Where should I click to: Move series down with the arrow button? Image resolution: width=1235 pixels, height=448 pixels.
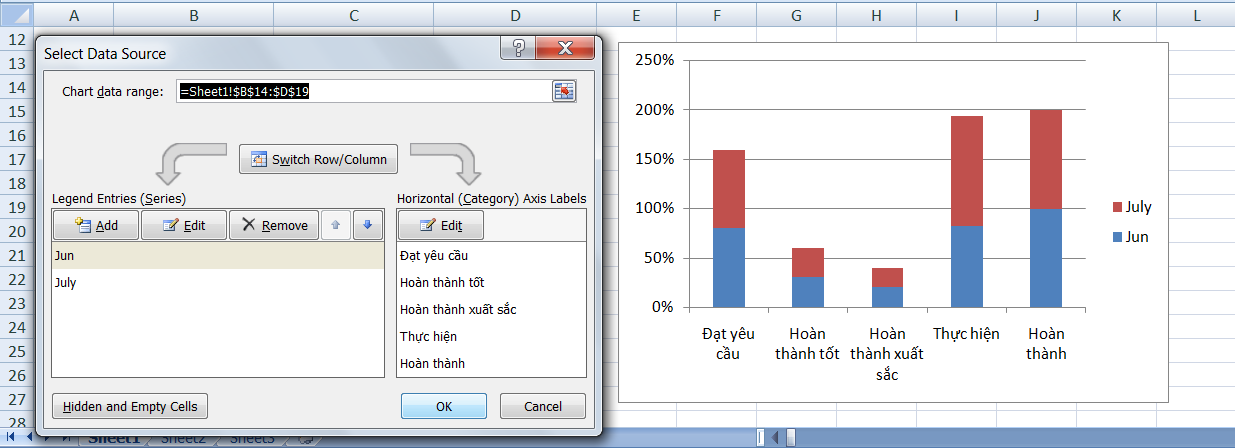(367, 225)
